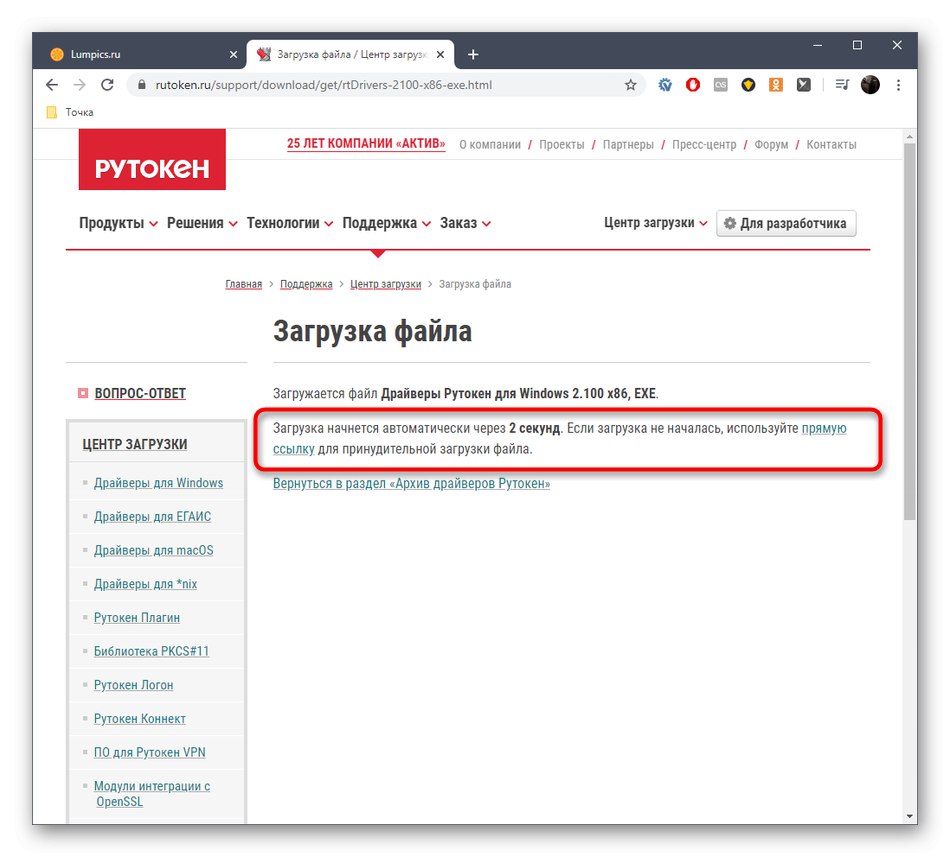Open the Продукты dropdown menu
Image resolution: width=950 pixels, height=857 pixels.
pos(111,223)
